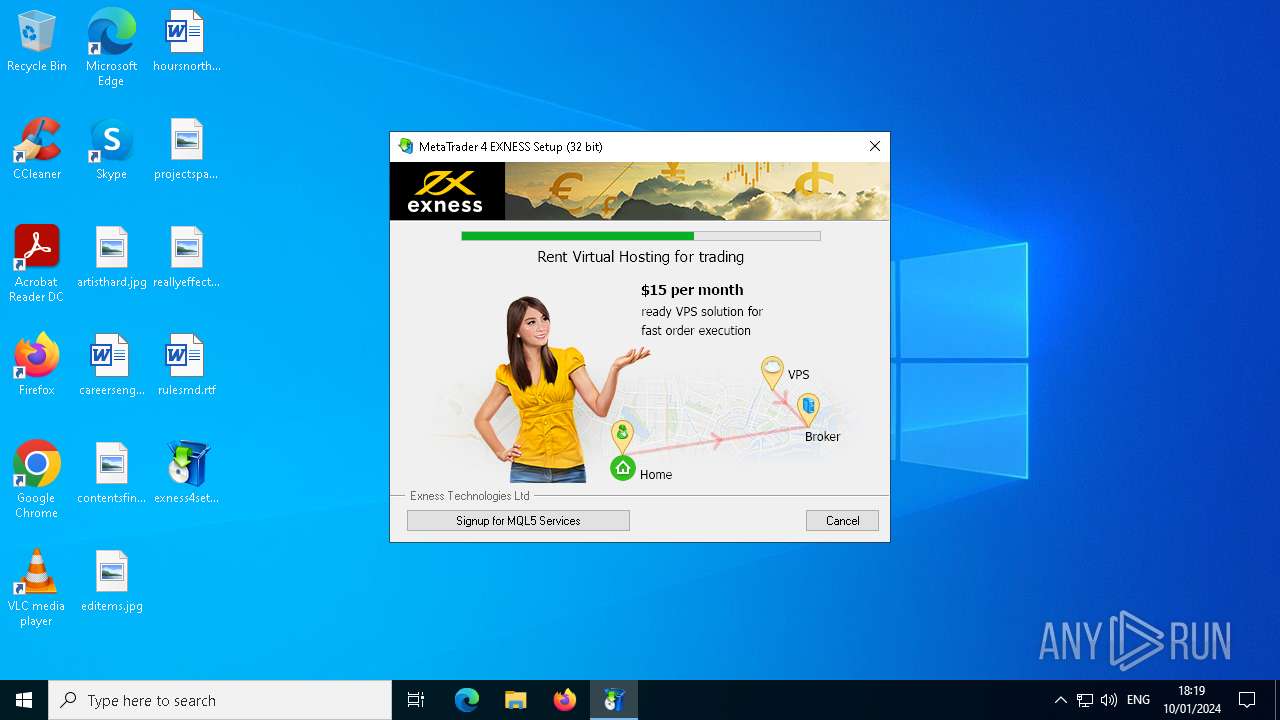1280x720 pixels.
Task: Close the MetaTrader 4 EXNESS Setup dialog
Action: point(875,146)
